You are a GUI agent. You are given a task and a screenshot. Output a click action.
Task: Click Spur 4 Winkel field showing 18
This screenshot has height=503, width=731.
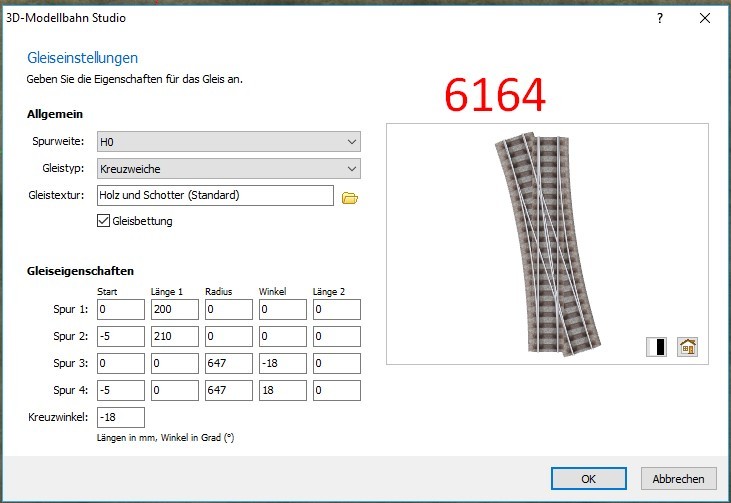283,391
